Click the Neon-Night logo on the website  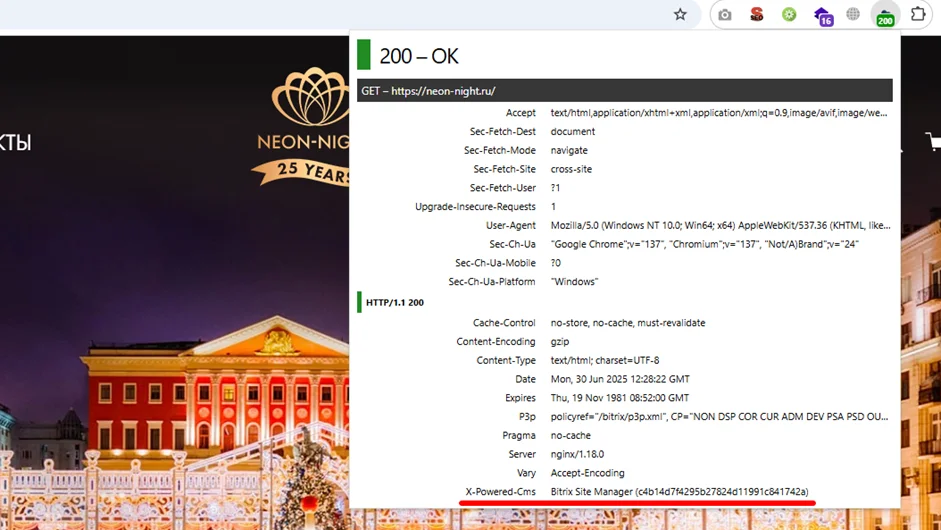coord(302,125)
